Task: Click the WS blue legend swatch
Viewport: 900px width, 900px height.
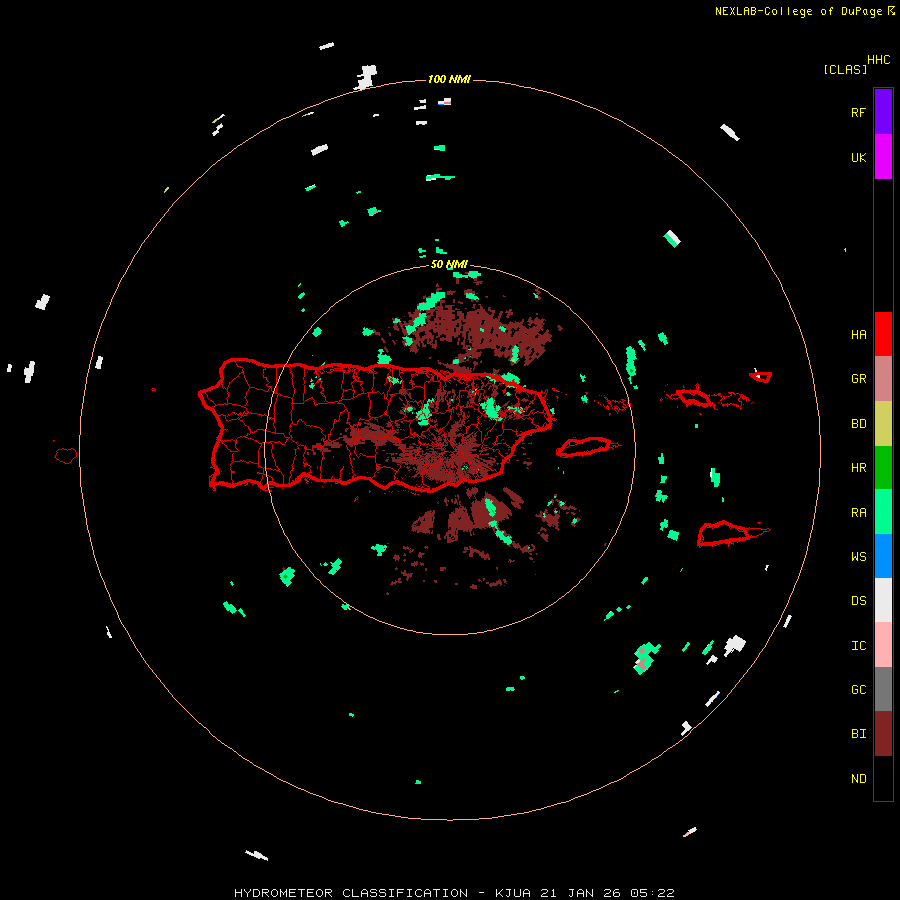Action: (x=883, y=556)
